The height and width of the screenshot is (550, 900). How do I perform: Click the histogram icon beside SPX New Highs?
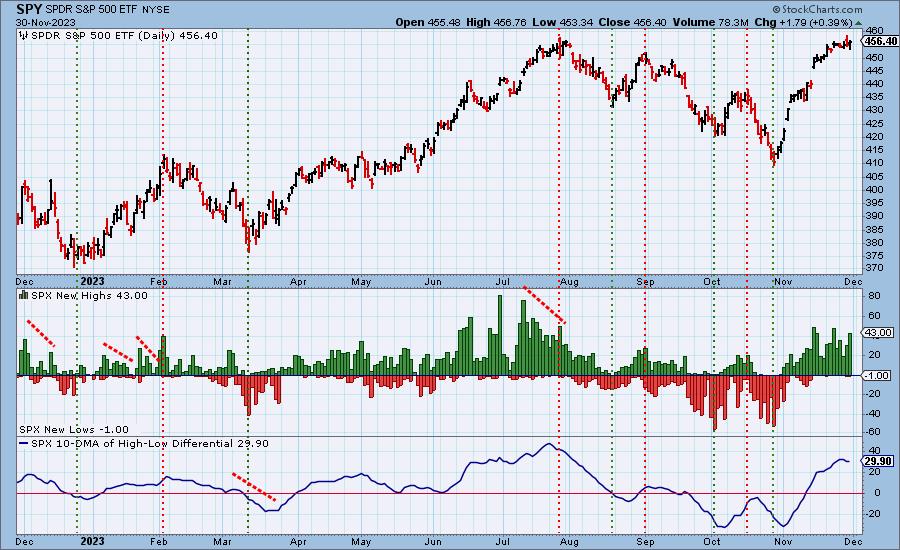tap(24, 295)
